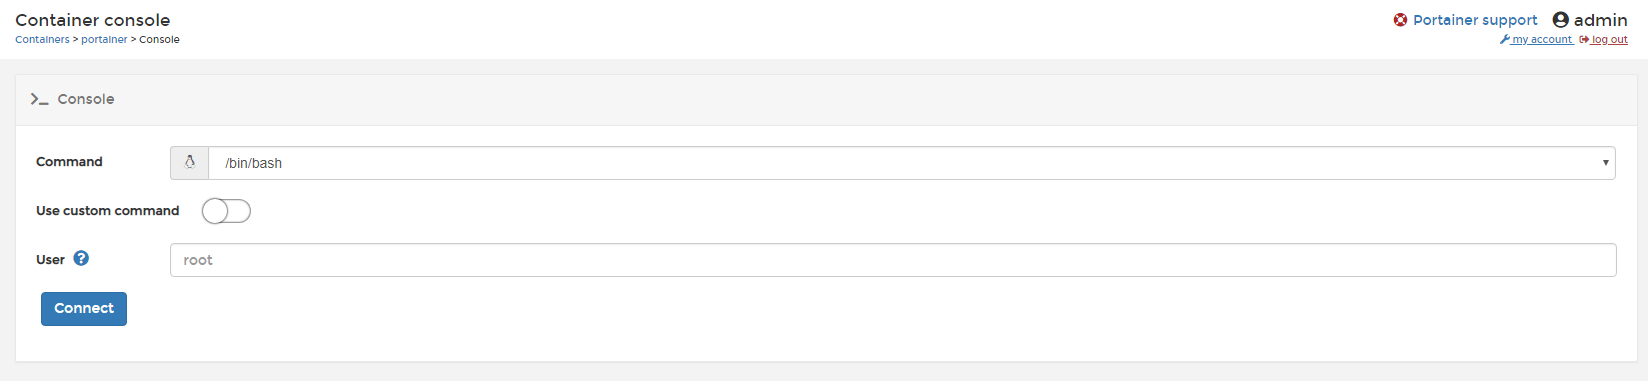Viewport: 1648px width, 381px height.
Task: Toggle the Use custom command switch
Action: coord(226,211)
